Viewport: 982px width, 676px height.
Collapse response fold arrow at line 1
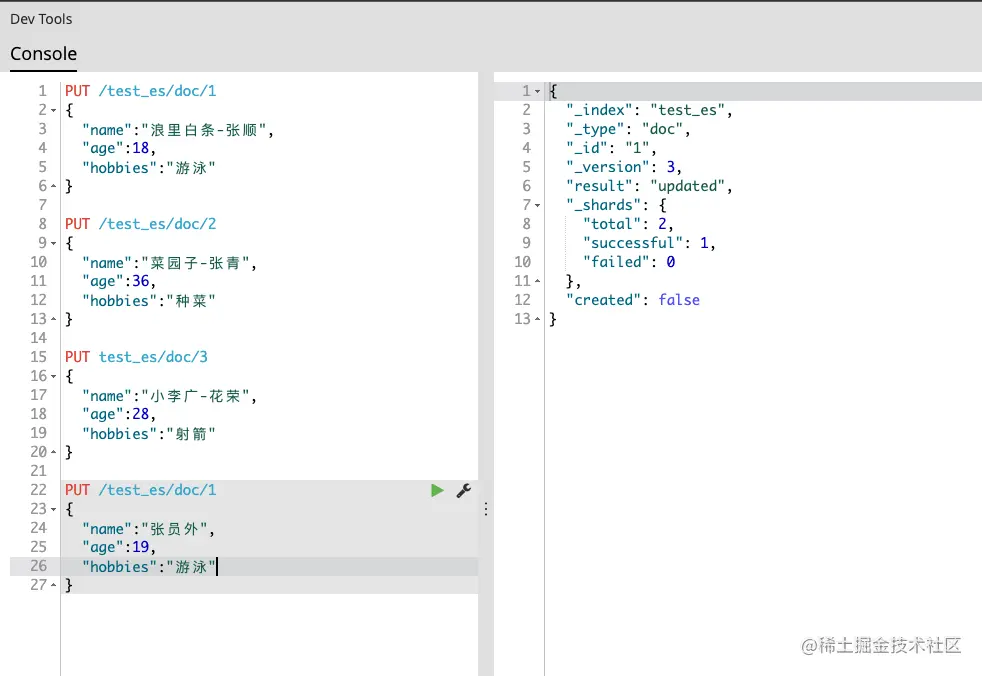tap(537, 91)
